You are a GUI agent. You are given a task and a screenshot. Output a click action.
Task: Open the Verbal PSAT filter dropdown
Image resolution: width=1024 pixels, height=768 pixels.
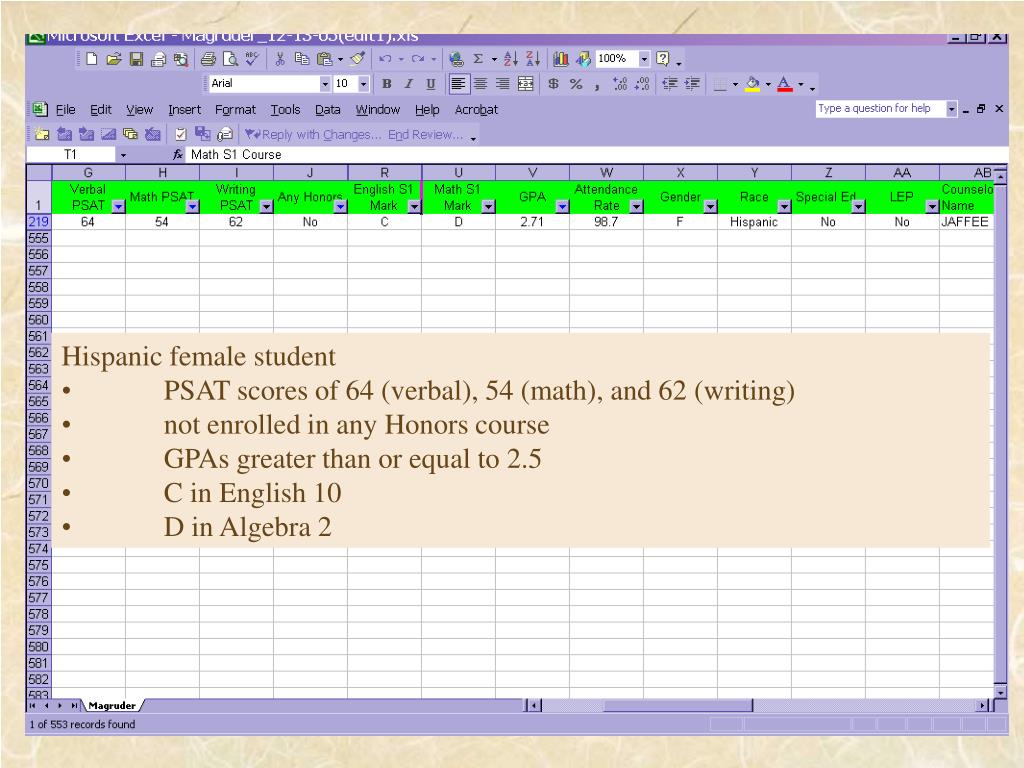(x=118, y=206)
